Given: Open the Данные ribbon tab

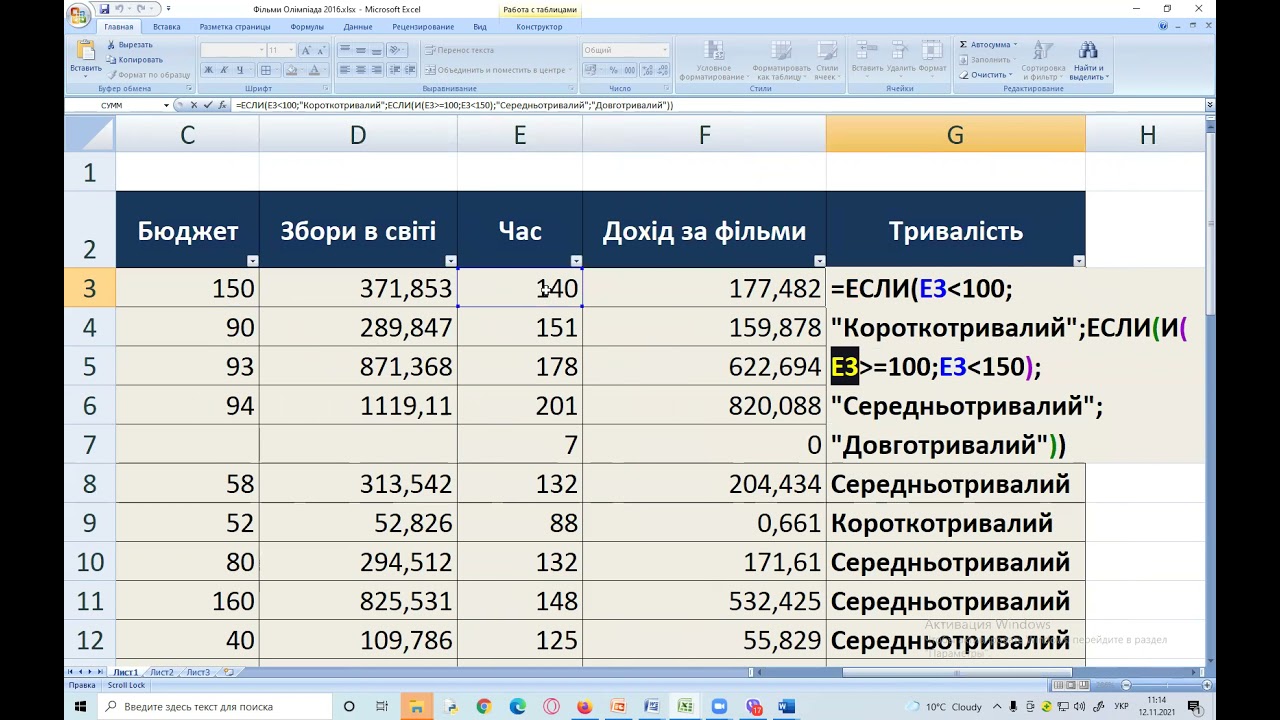Looking at the screenshot, I should 358,27.
